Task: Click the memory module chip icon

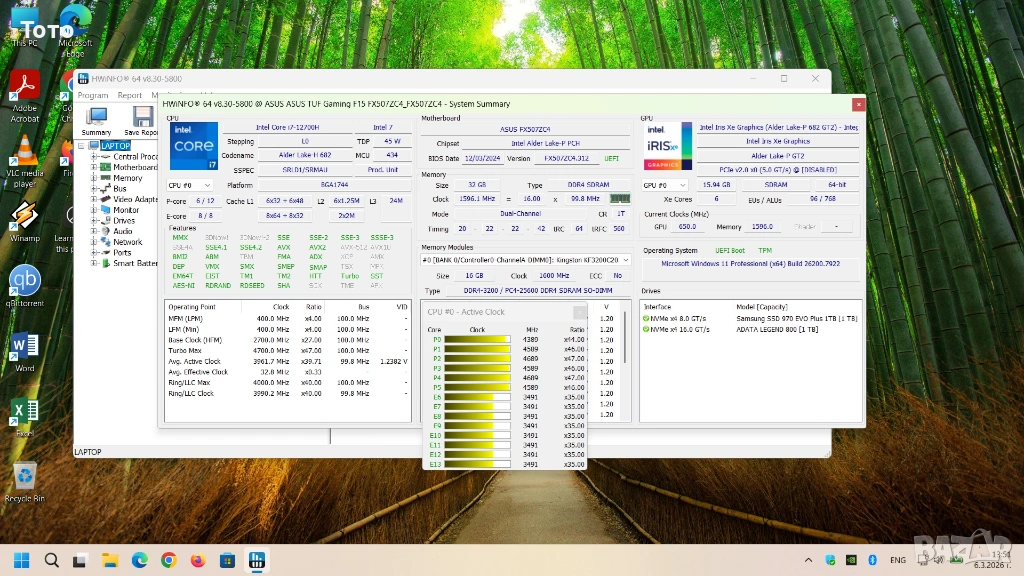Action: pos(620,199)
